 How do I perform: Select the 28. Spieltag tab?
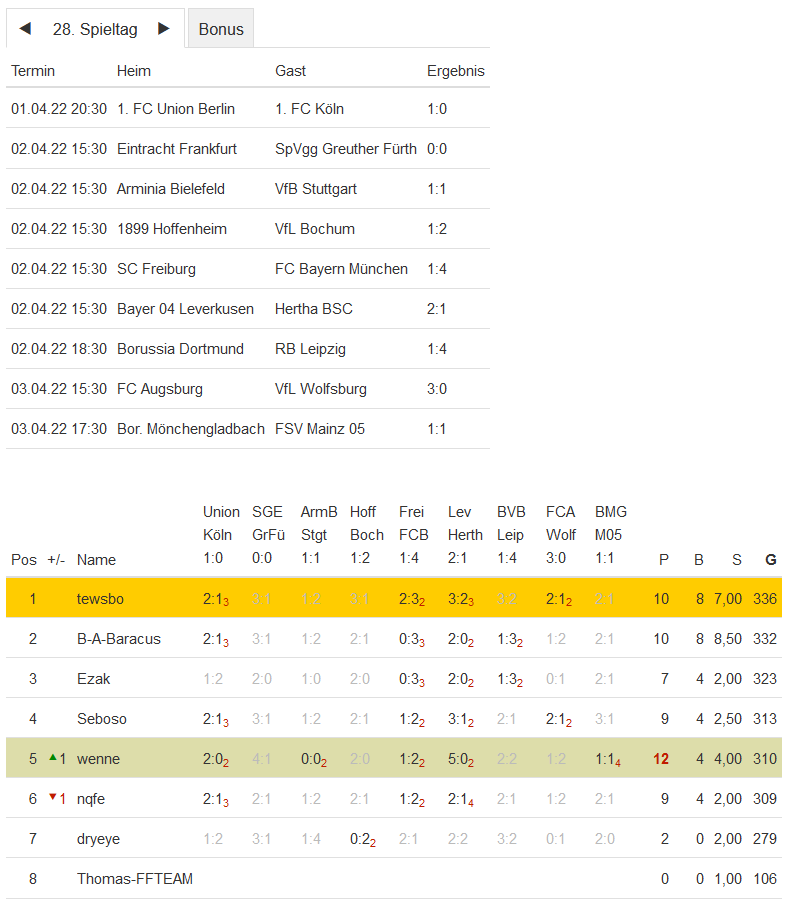[x=95, y=29]
